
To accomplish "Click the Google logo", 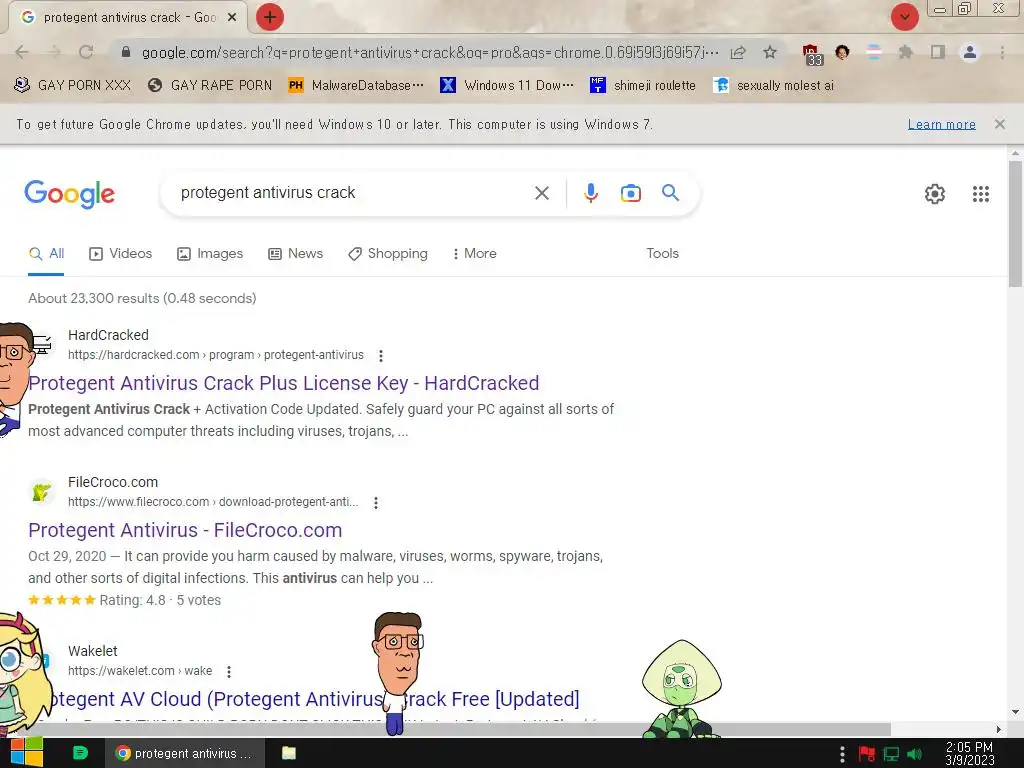I will [70, 194].
